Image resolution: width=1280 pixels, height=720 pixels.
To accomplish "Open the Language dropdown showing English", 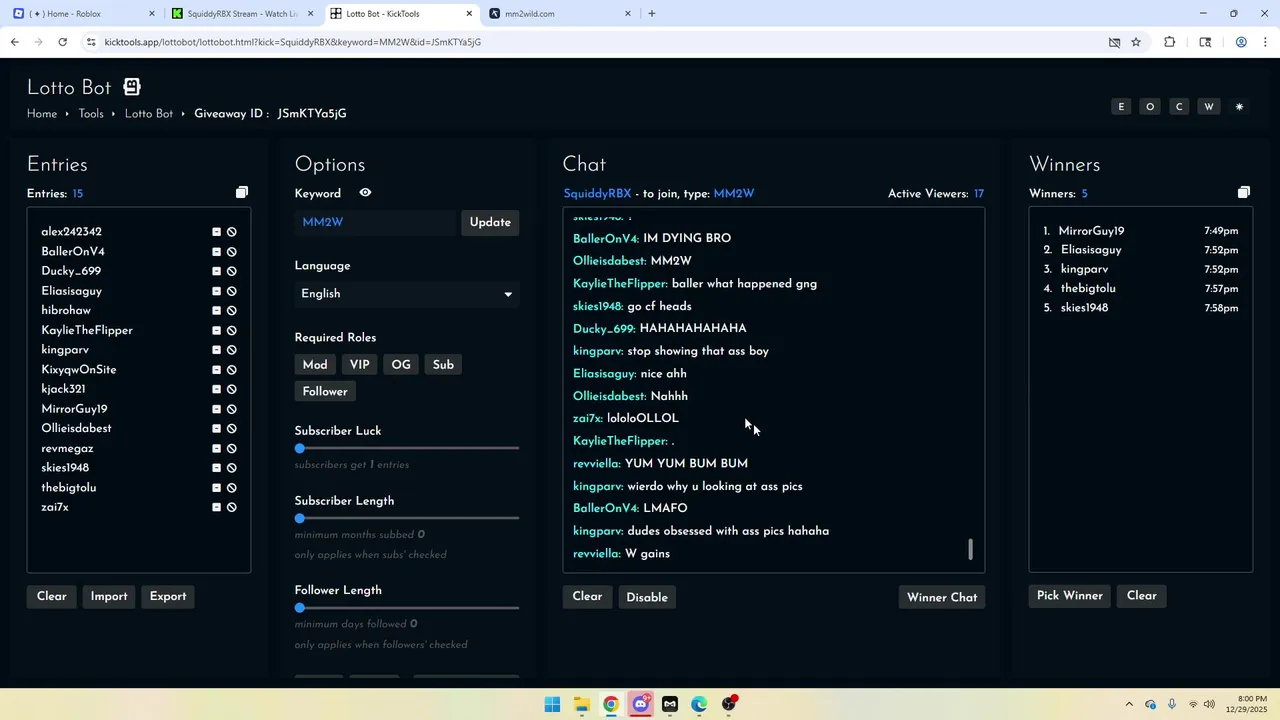I will click(407, 294).
